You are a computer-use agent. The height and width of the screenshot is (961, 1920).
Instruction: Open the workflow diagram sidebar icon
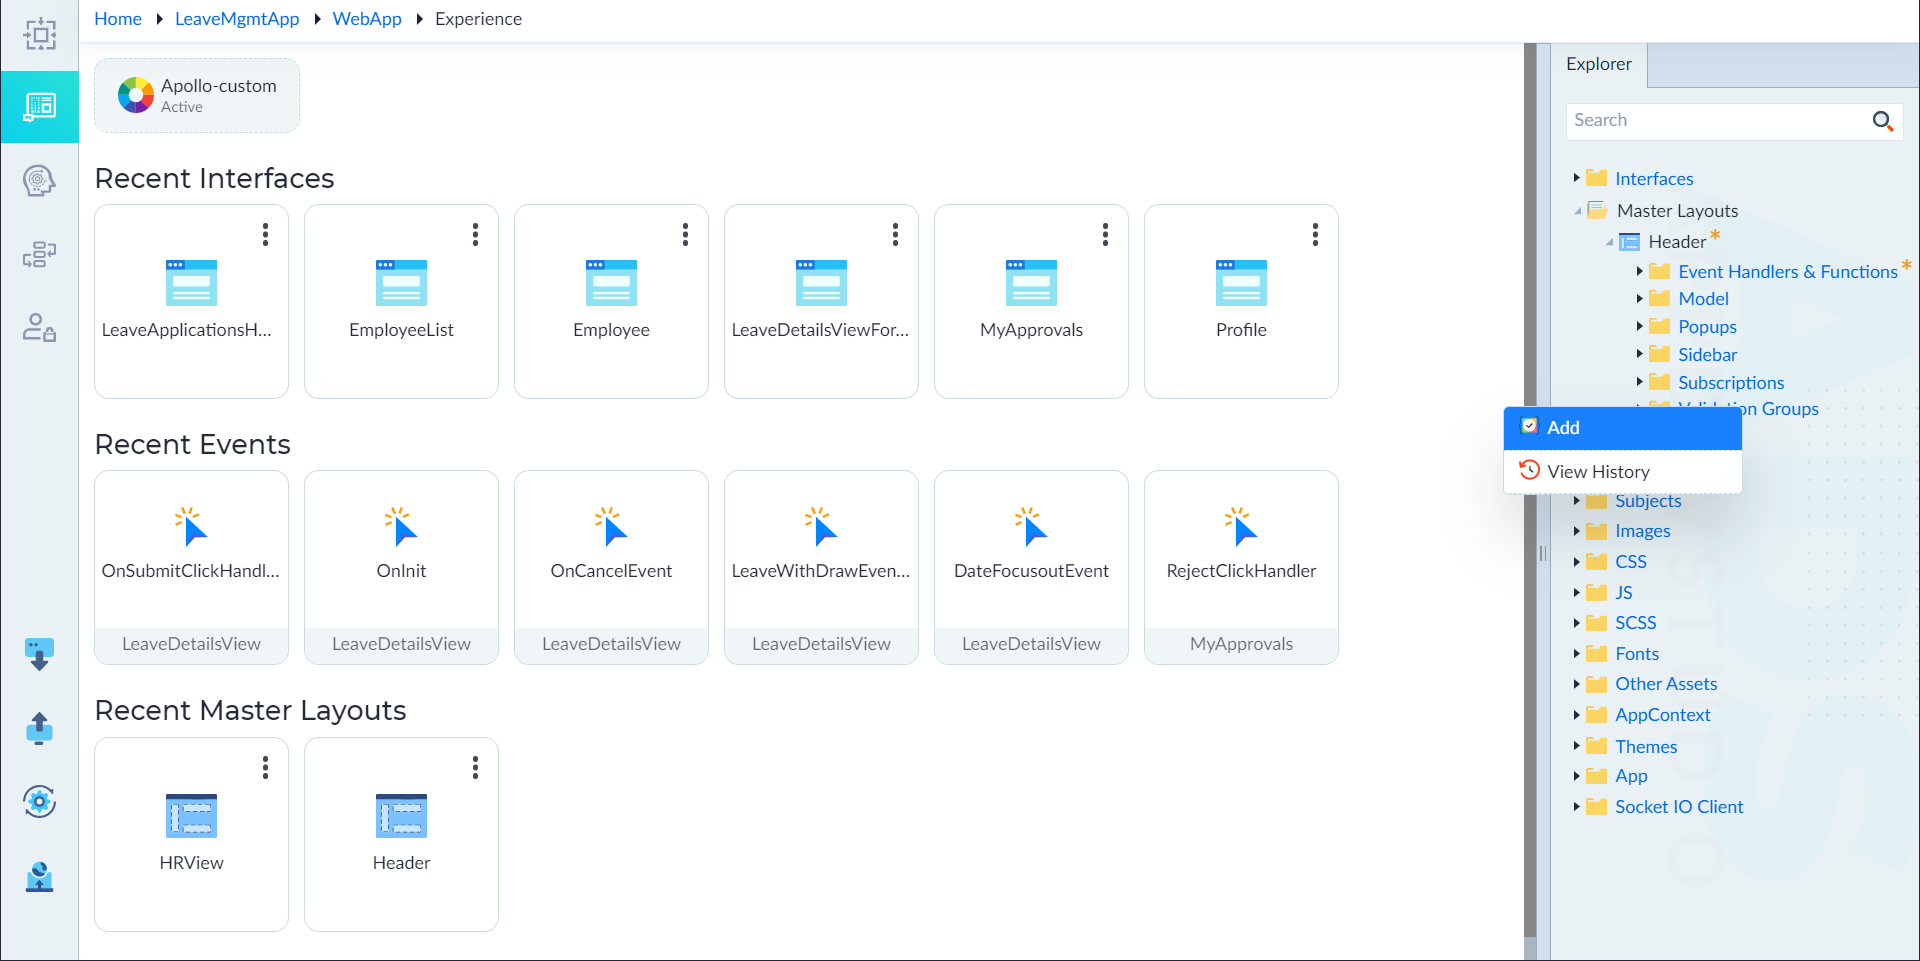(x=40, y=255)
